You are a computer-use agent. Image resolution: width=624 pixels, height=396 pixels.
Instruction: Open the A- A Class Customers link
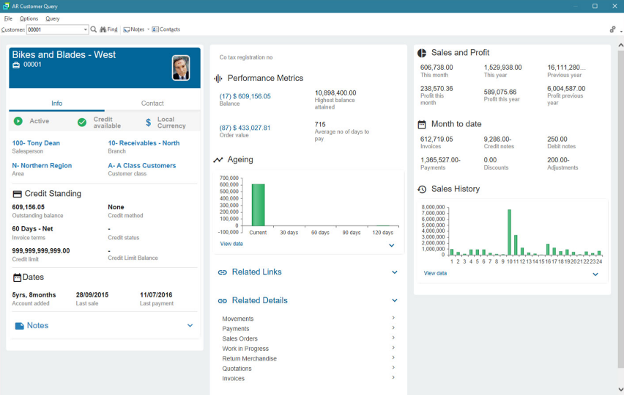142,166
